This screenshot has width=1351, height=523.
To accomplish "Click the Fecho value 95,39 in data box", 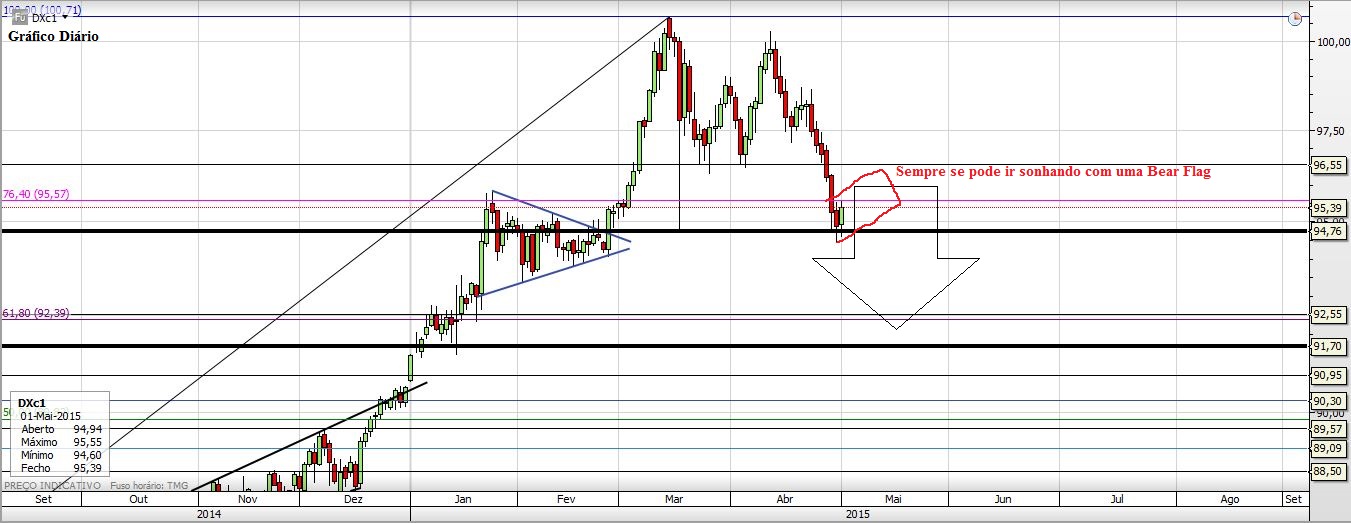I will (88, 467).
